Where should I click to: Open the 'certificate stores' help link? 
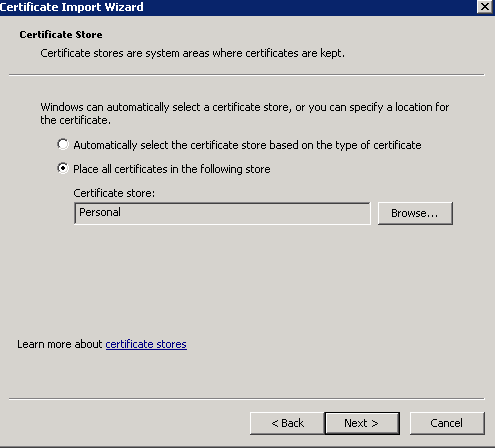click(146, 344)
